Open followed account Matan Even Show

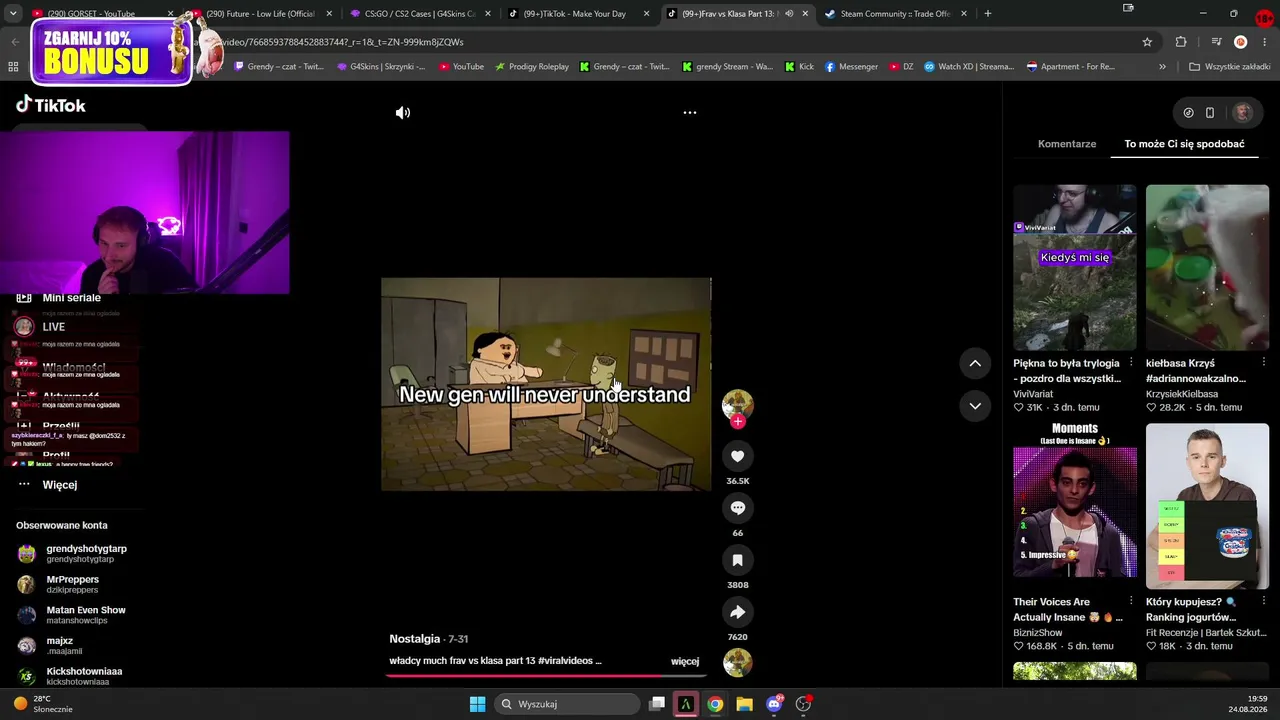point(71,615)
